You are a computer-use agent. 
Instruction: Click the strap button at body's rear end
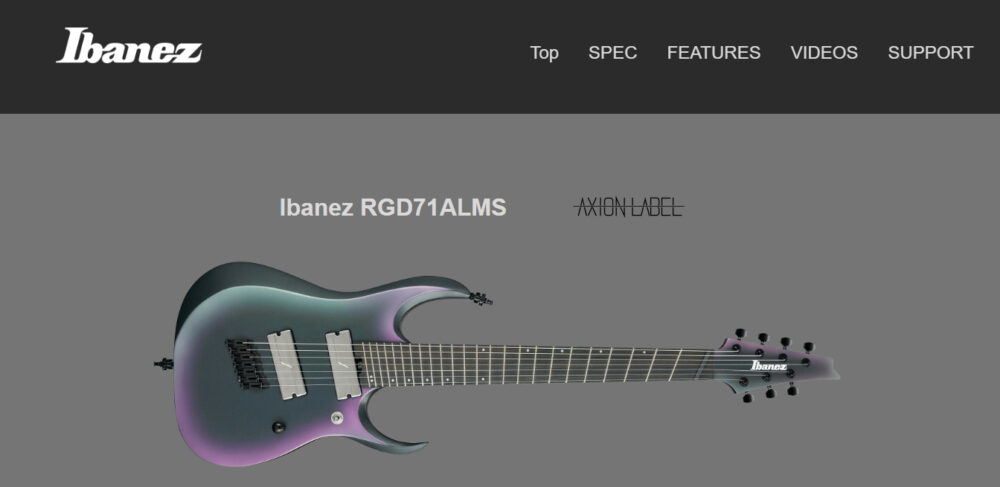(x=163, y=364)
